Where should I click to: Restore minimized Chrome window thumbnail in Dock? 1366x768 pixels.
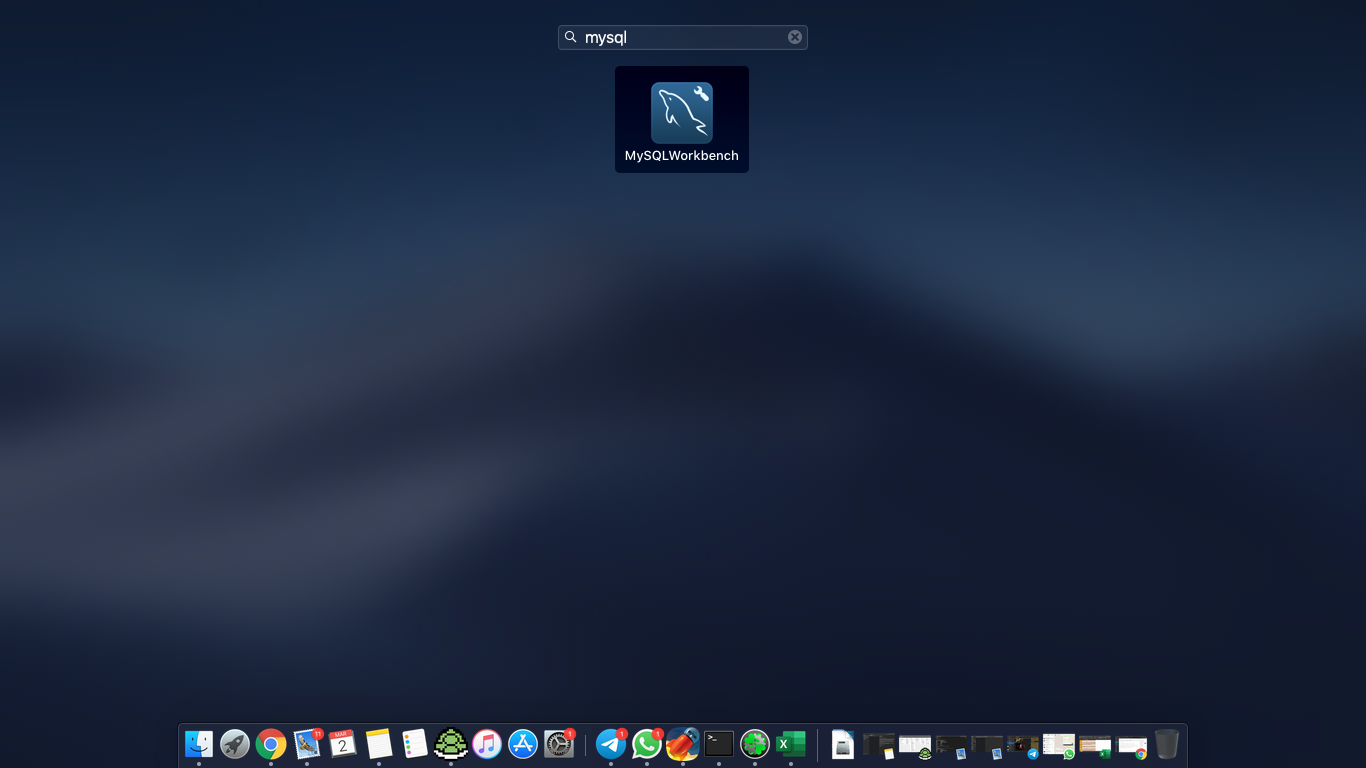tap(1132, 746)
